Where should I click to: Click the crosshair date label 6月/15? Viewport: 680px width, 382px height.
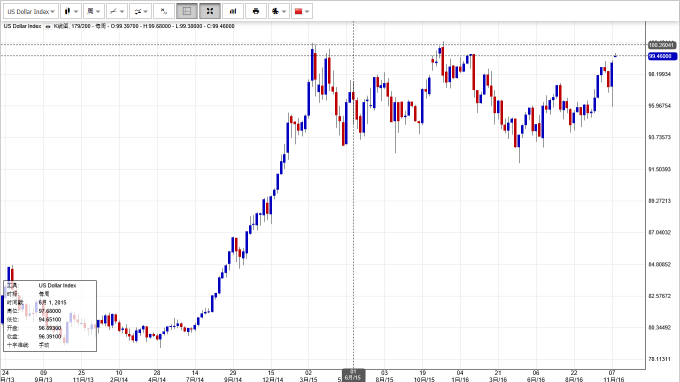pos(353,375)
